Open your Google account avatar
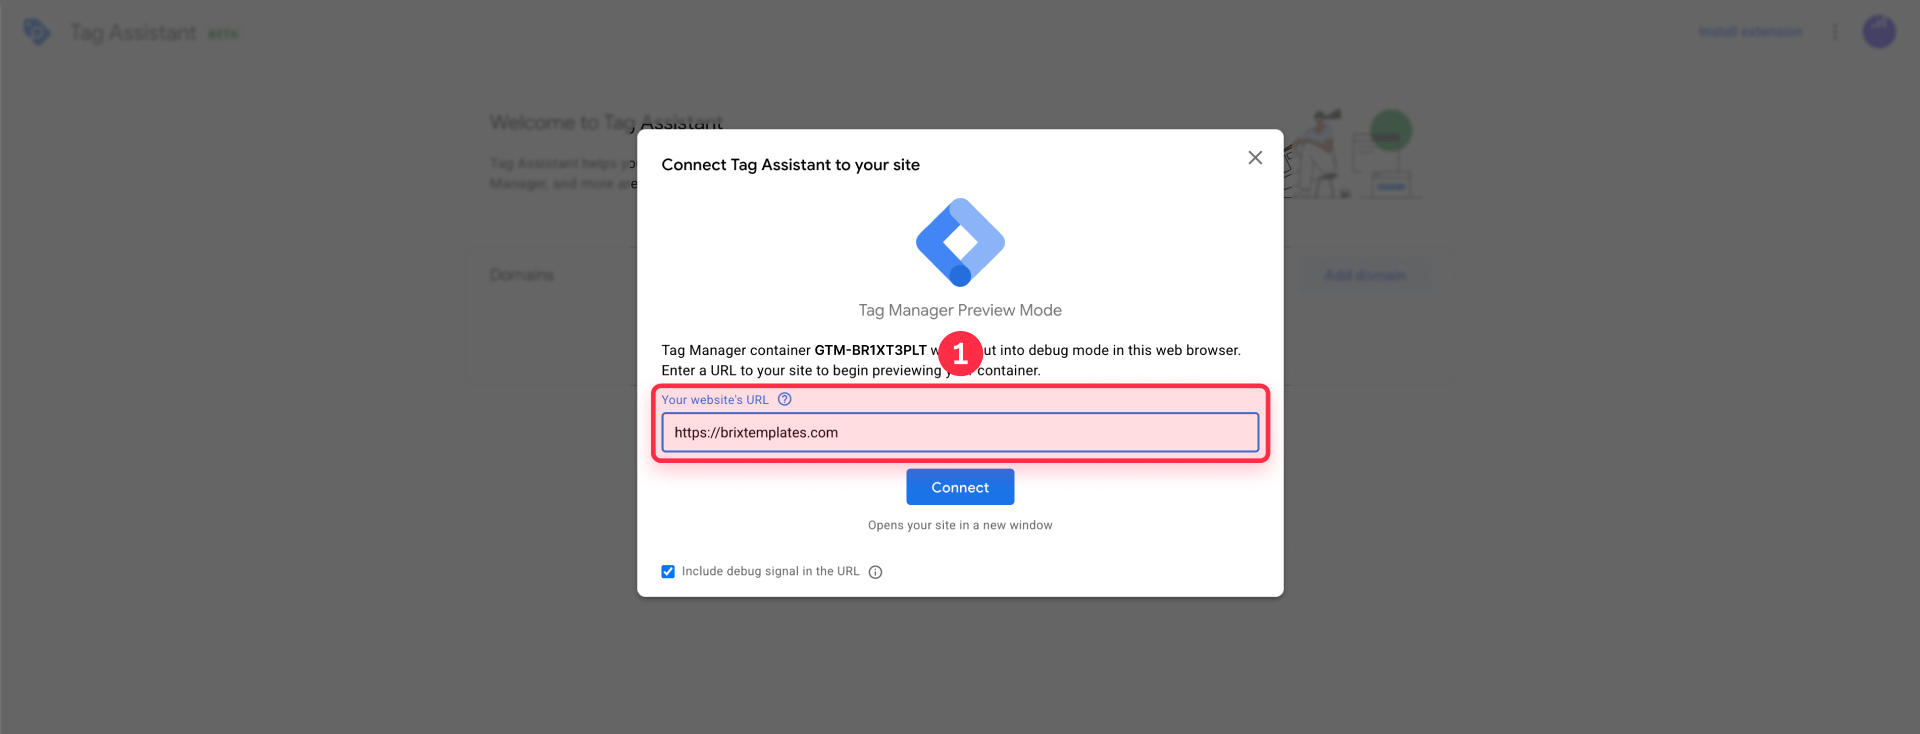Image resolution: width=1920 pixels, height=734 pixels. (x=1879, y=31)
